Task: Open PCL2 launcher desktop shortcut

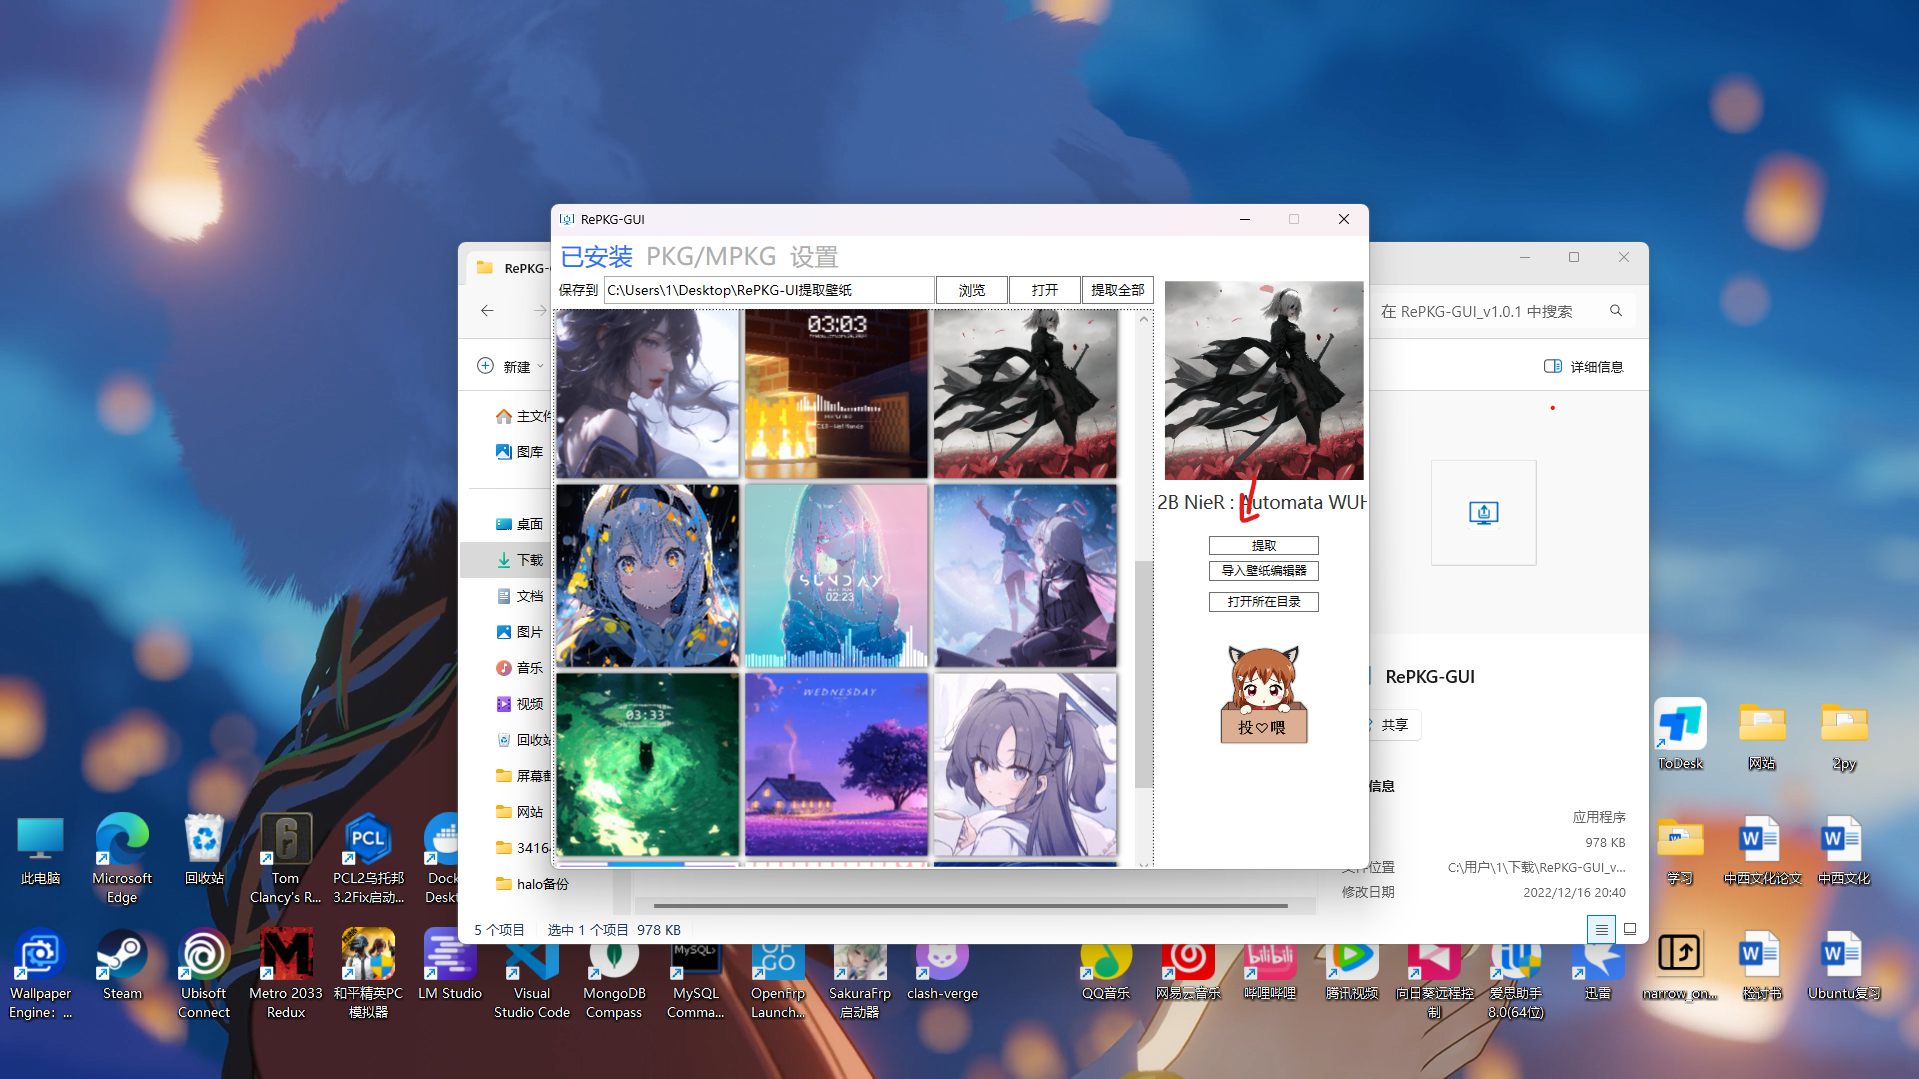Action: click(x=368, y=859)
